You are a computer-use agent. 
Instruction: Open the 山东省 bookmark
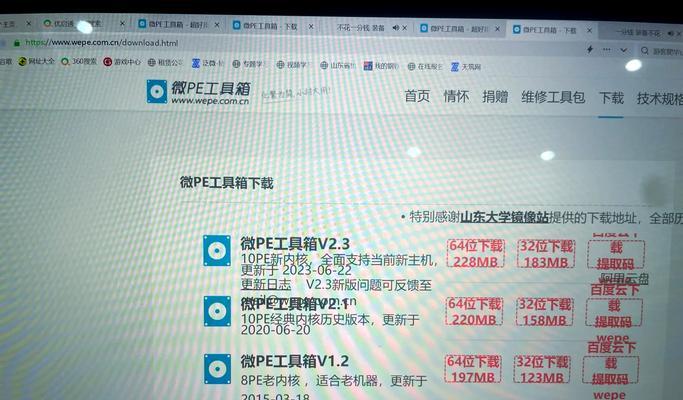coord(338,65)
